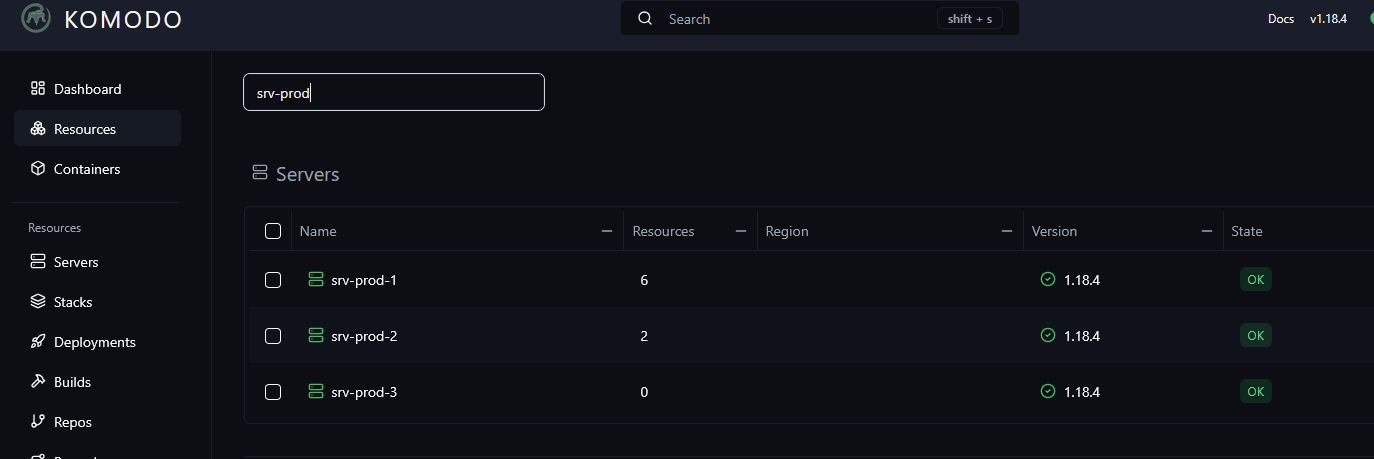Viewport: 1374px width, 459px height.
Task: Check the box for srv-prod-2
Action: tap(273, 336)
